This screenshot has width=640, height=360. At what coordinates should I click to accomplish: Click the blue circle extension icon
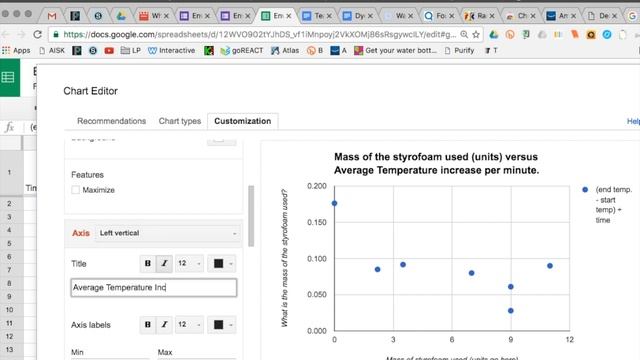click(x=607, y=35)
